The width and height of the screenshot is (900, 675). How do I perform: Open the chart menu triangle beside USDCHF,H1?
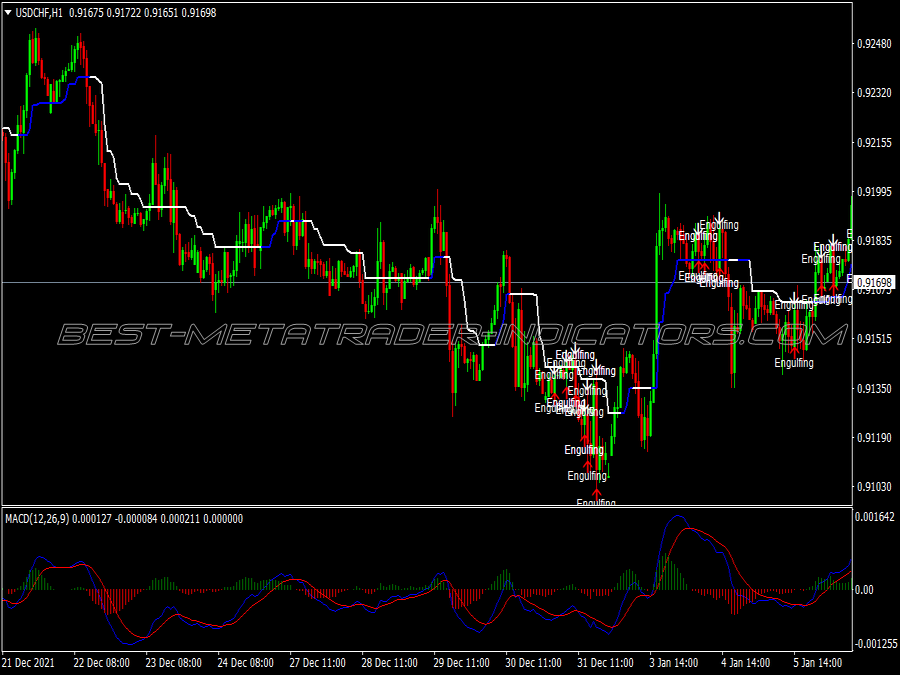tap(8, 13)
